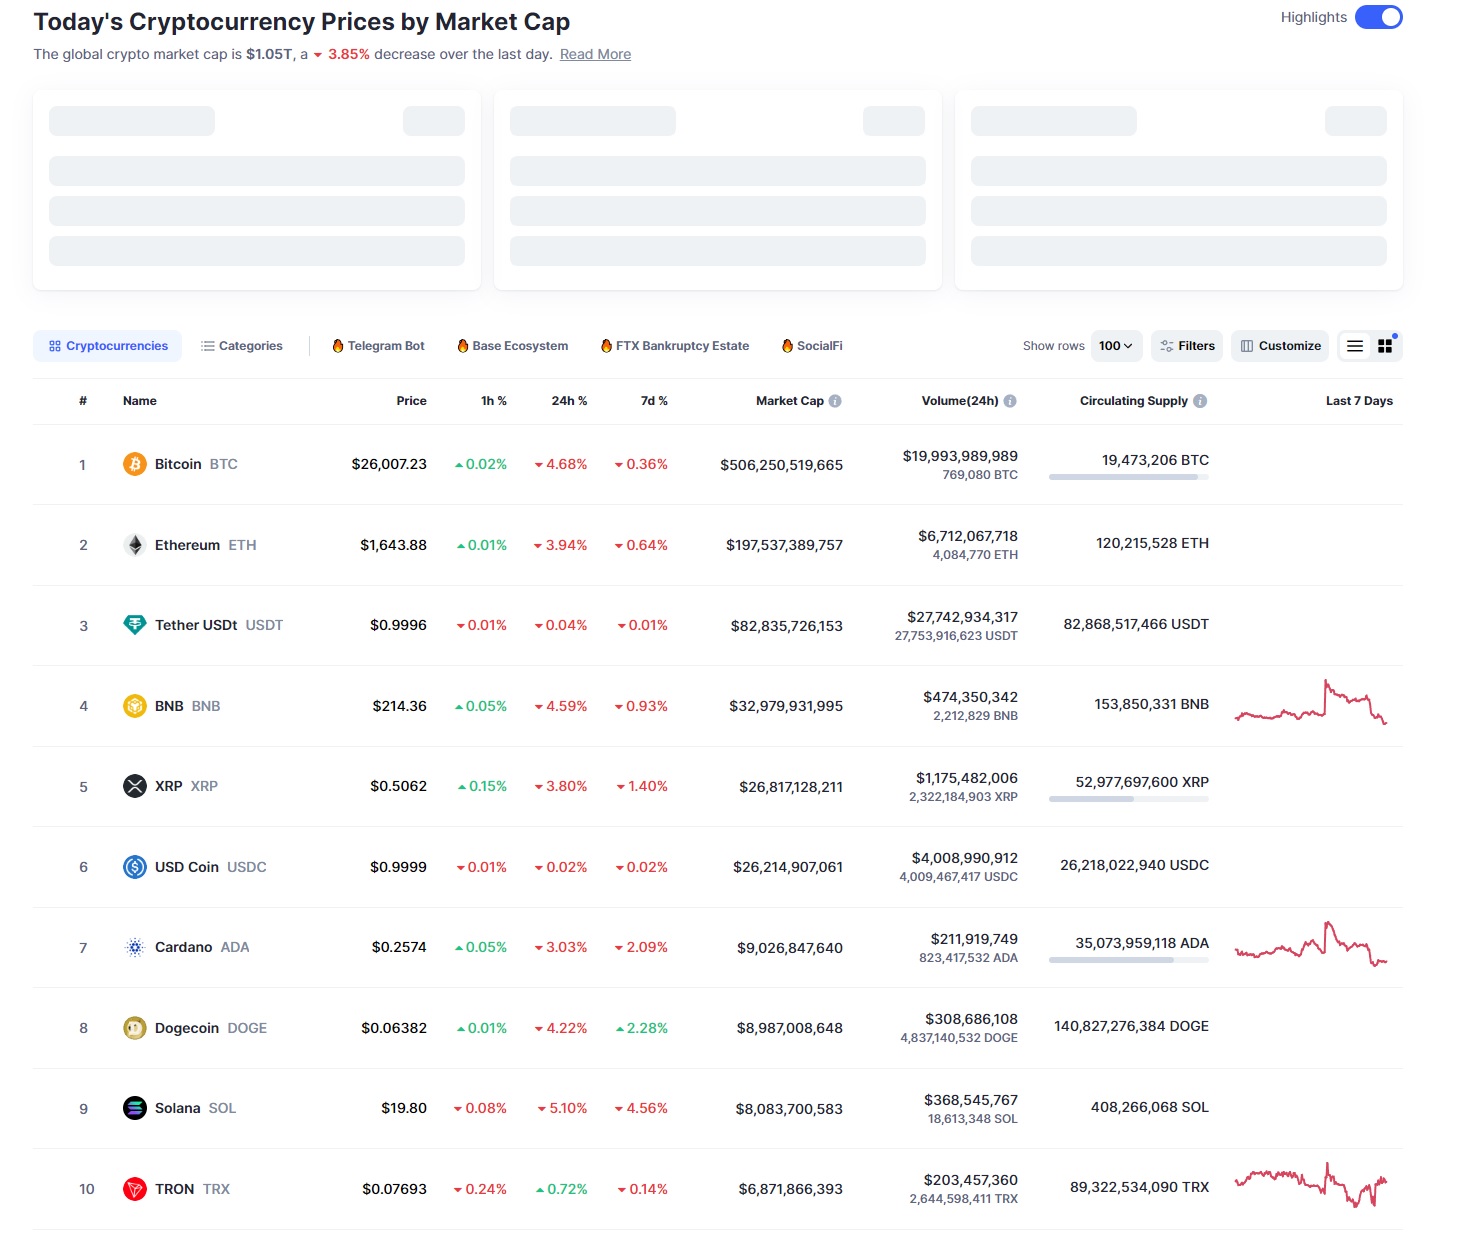Switch to list view icon
Image resolution: width=1477 pixels, height=1235 pixels.
point(1355,346)
